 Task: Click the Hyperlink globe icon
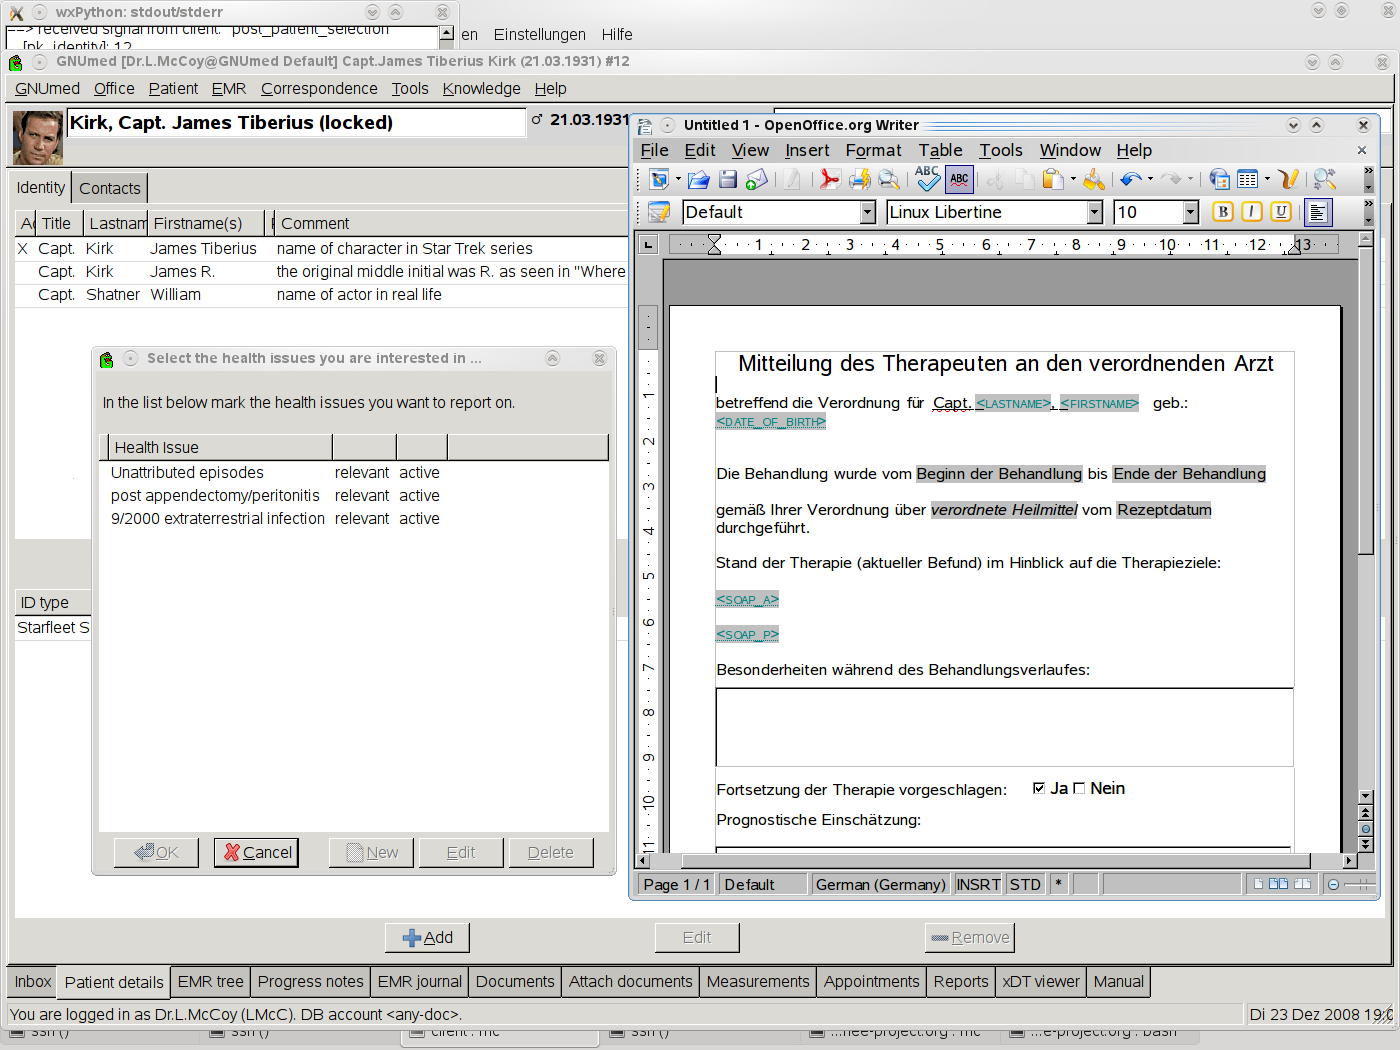point(1219,179)
